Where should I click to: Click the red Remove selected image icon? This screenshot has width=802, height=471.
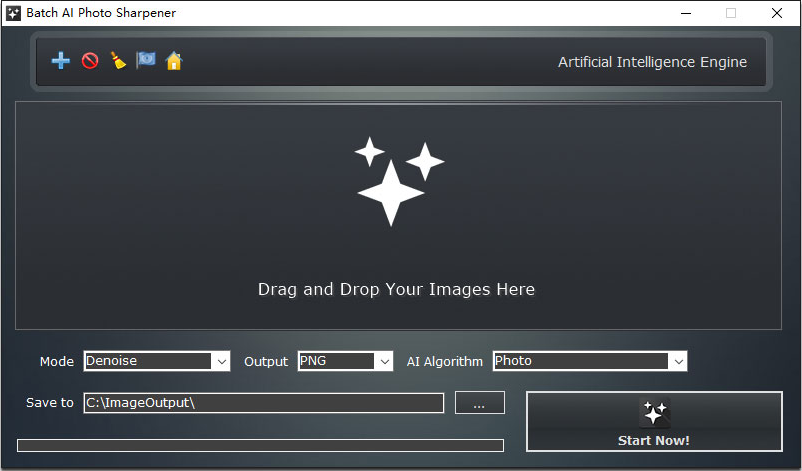point(90,61)
